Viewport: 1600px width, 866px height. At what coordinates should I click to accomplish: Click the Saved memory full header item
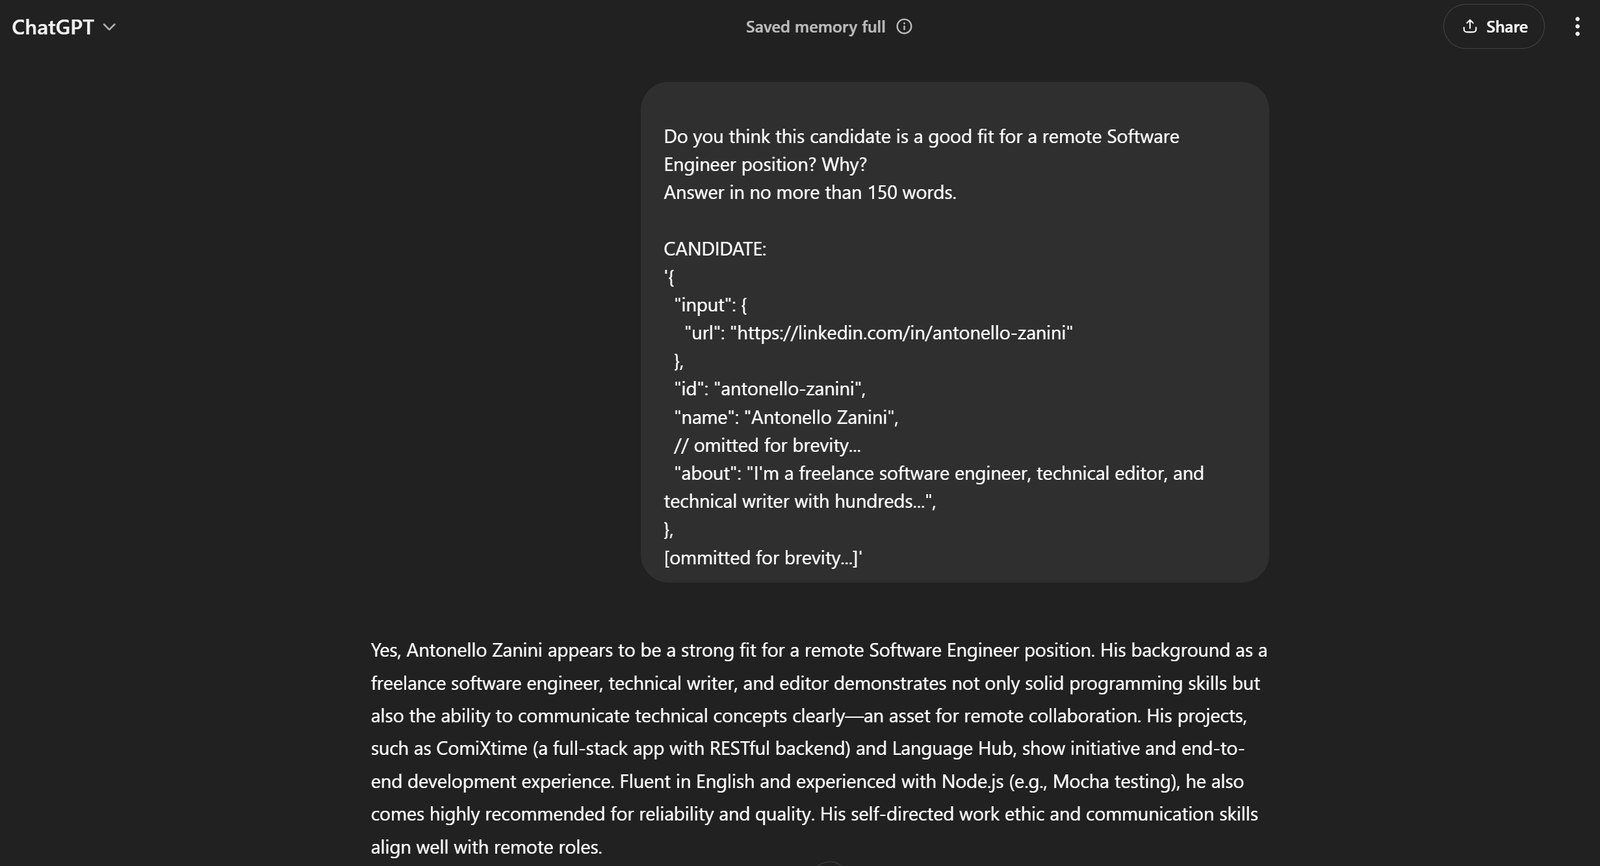coord(815,27)
